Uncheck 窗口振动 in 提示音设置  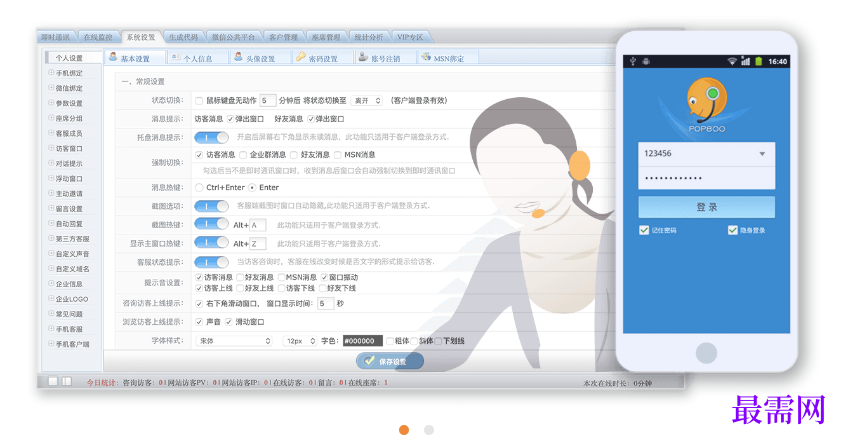tap(325, 277)
